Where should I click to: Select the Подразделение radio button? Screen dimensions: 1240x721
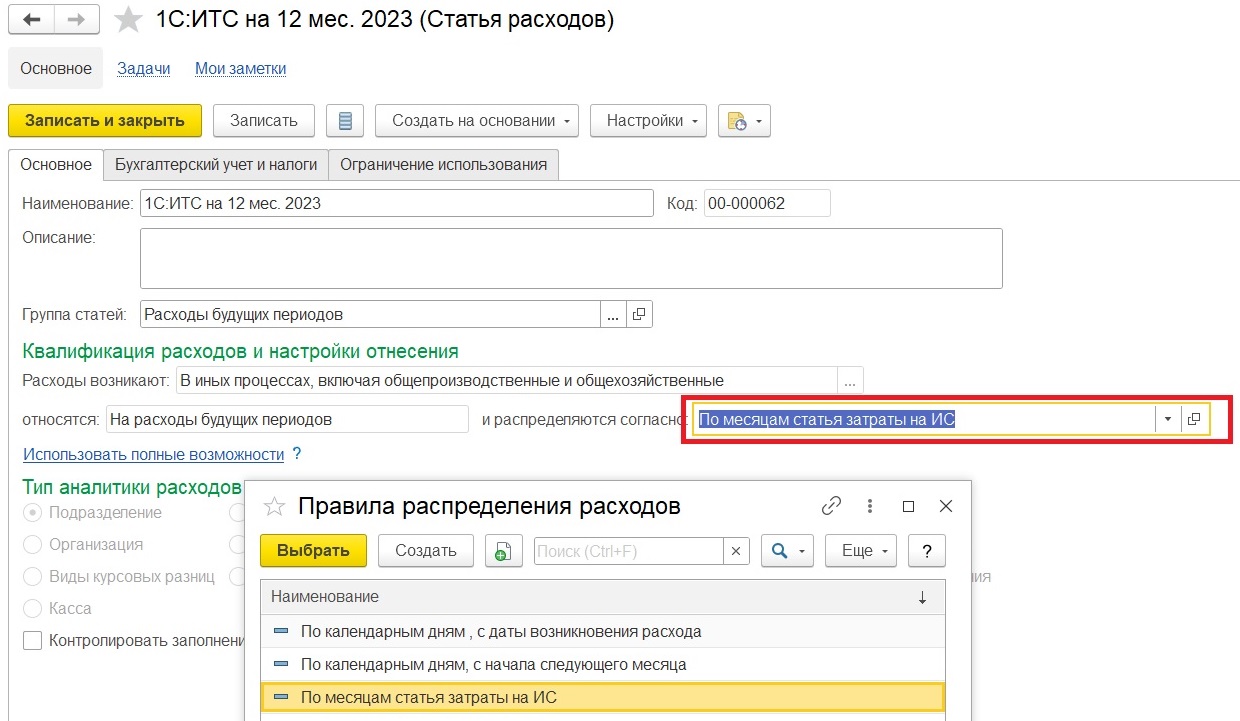pos(33,512)
